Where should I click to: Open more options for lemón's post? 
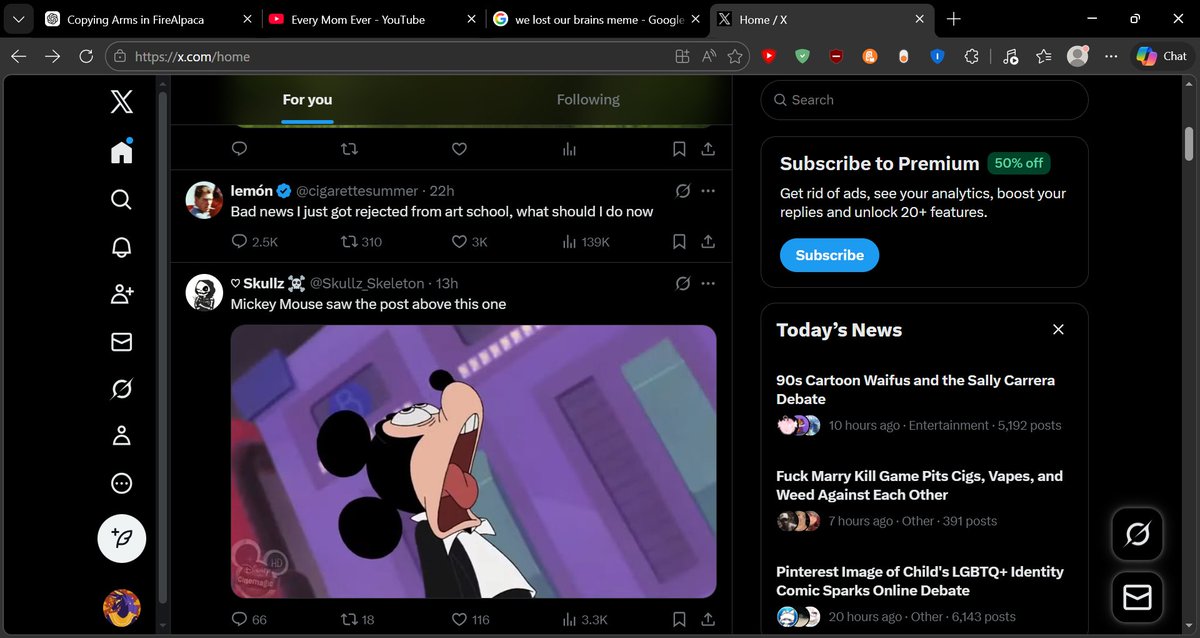(708, 190)
